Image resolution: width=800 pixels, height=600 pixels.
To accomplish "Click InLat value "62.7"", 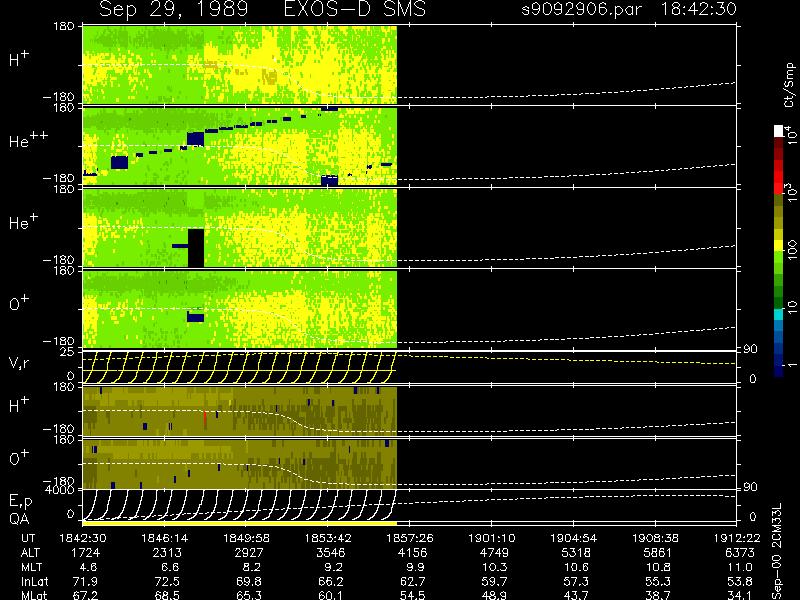I will [x=413, y=581].
